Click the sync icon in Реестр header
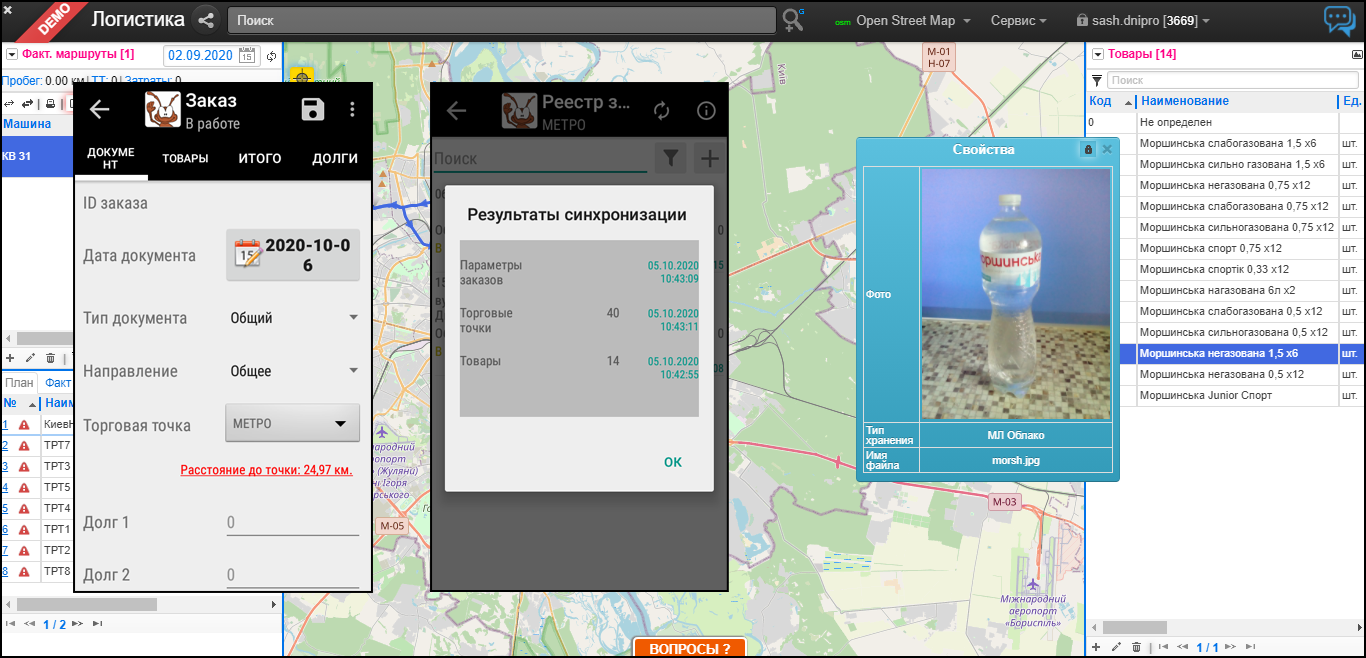The width and height of the screenshot is (1366, 658). [x=661, y=110]
